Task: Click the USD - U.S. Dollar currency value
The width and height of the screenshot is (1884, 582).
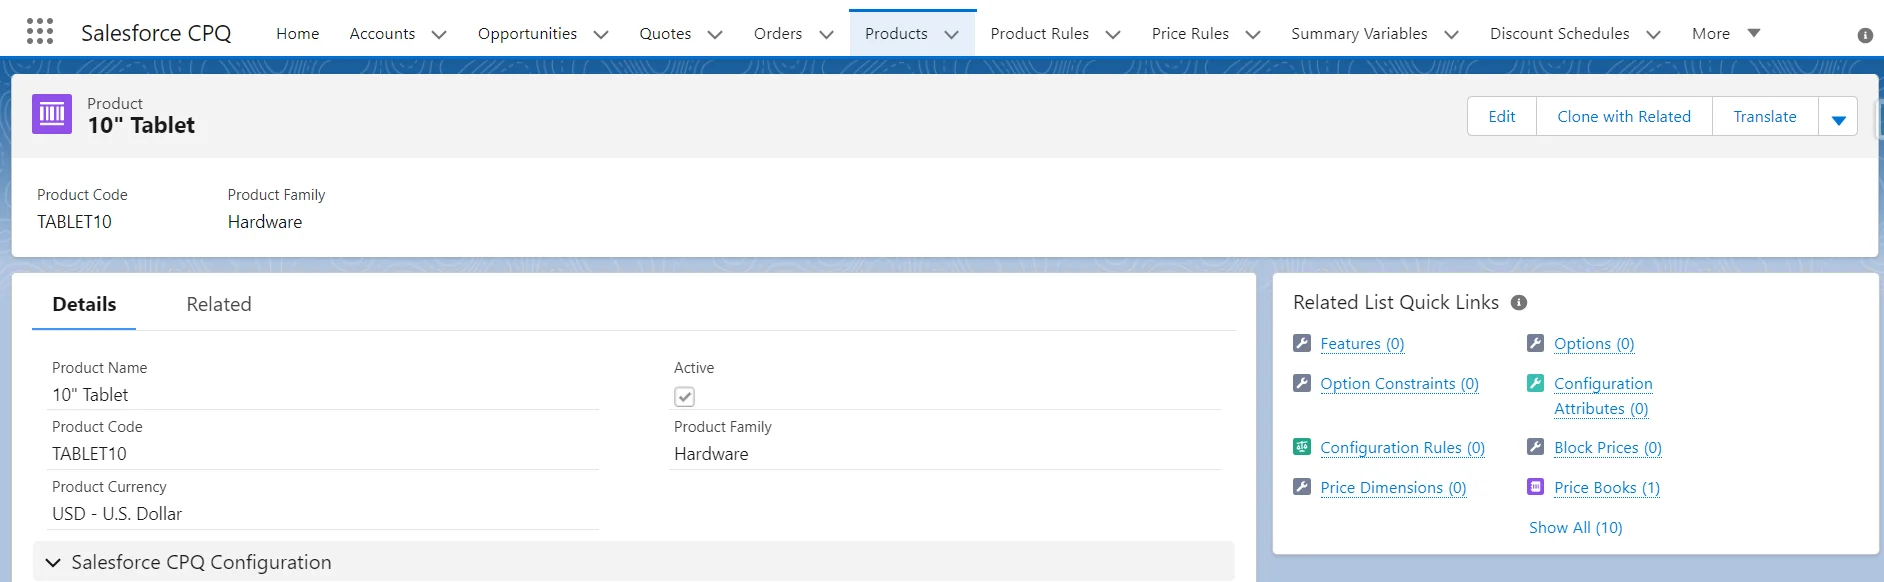Action: 117,514
